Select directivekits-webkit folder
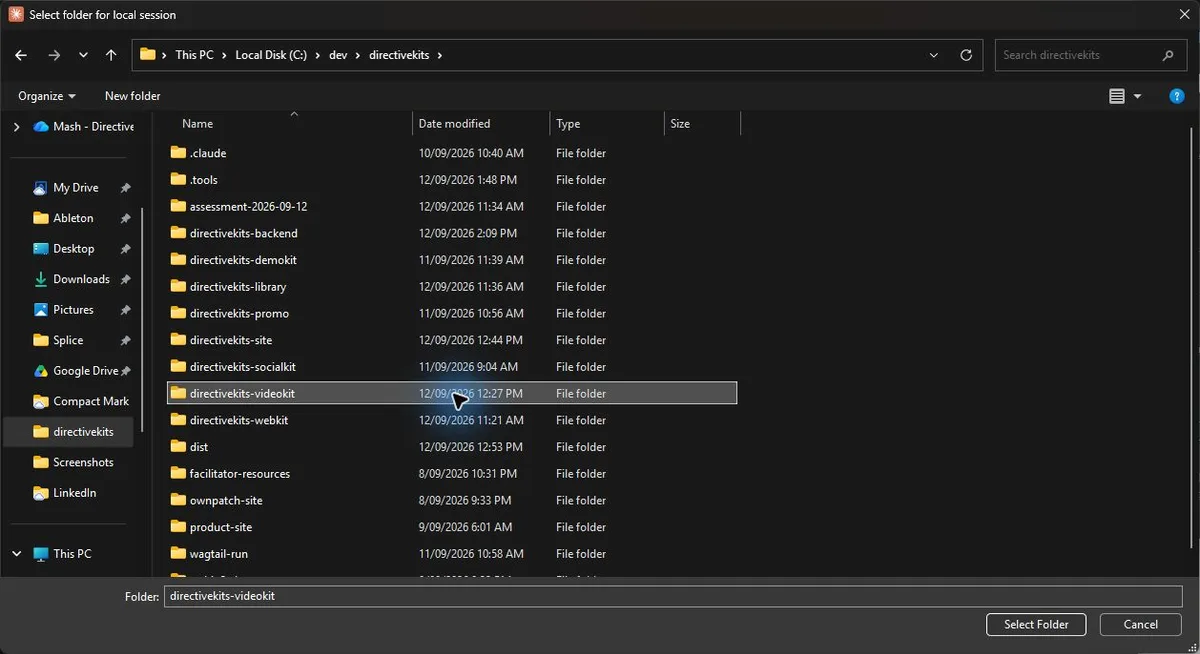 click(x=239, y=420)
